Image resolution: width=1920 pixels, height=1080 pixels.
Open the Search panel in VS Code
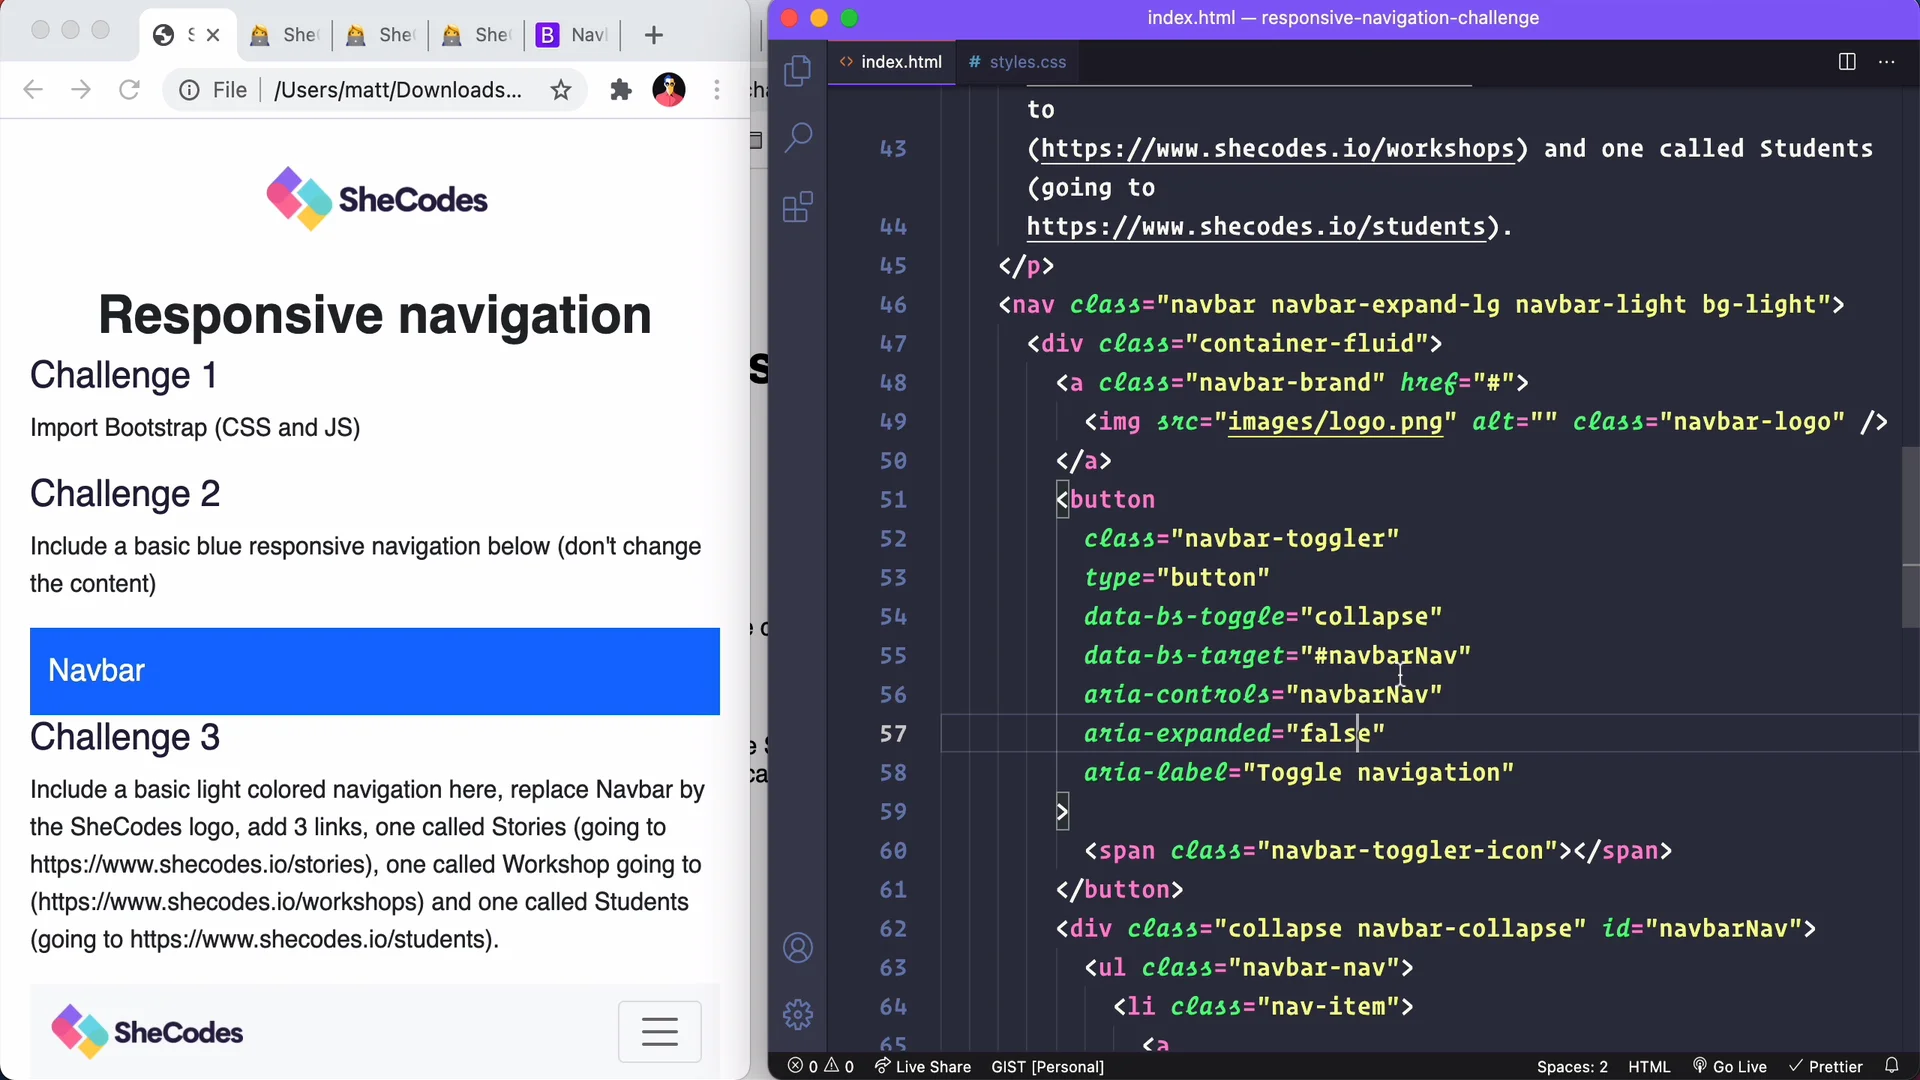click(x=799, y=136)
